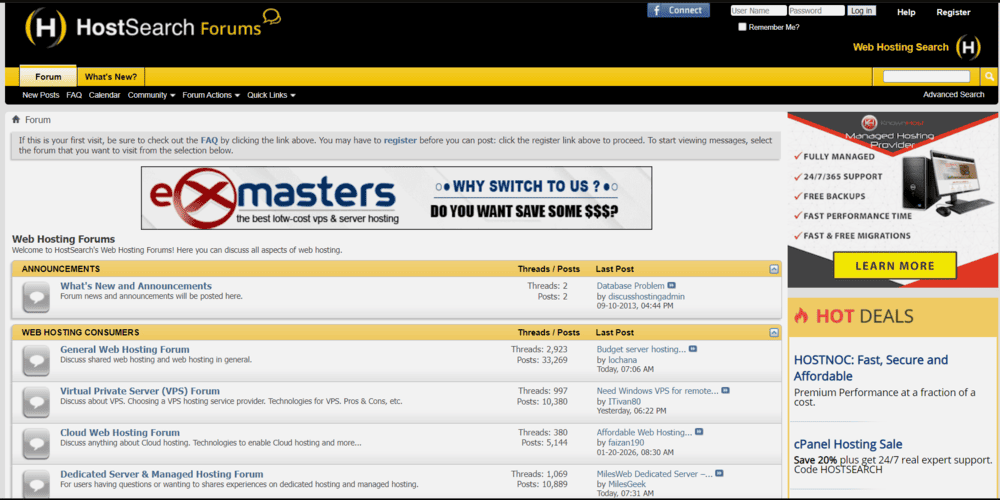Image resolution: width=1000 pixels, height=500 pixels.
Task: Open Dedicated Server & Managed Hosting Forum
Action: (x=161, y=474)
